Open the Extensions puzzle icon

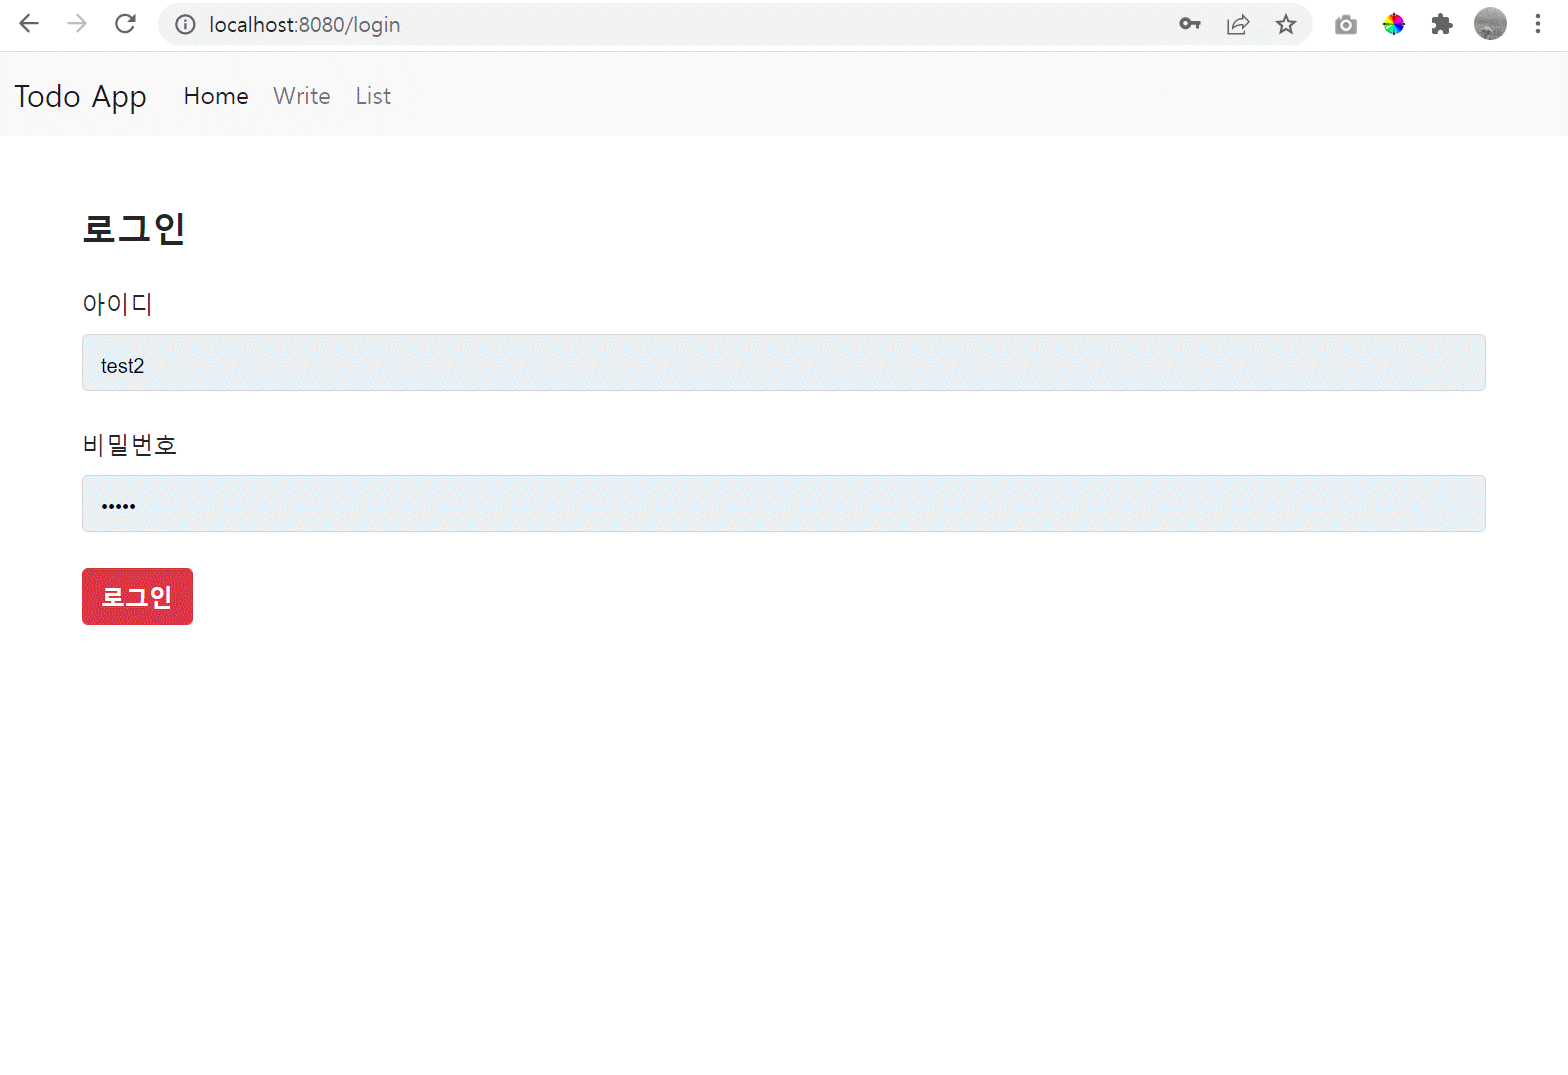(1442, 24)
